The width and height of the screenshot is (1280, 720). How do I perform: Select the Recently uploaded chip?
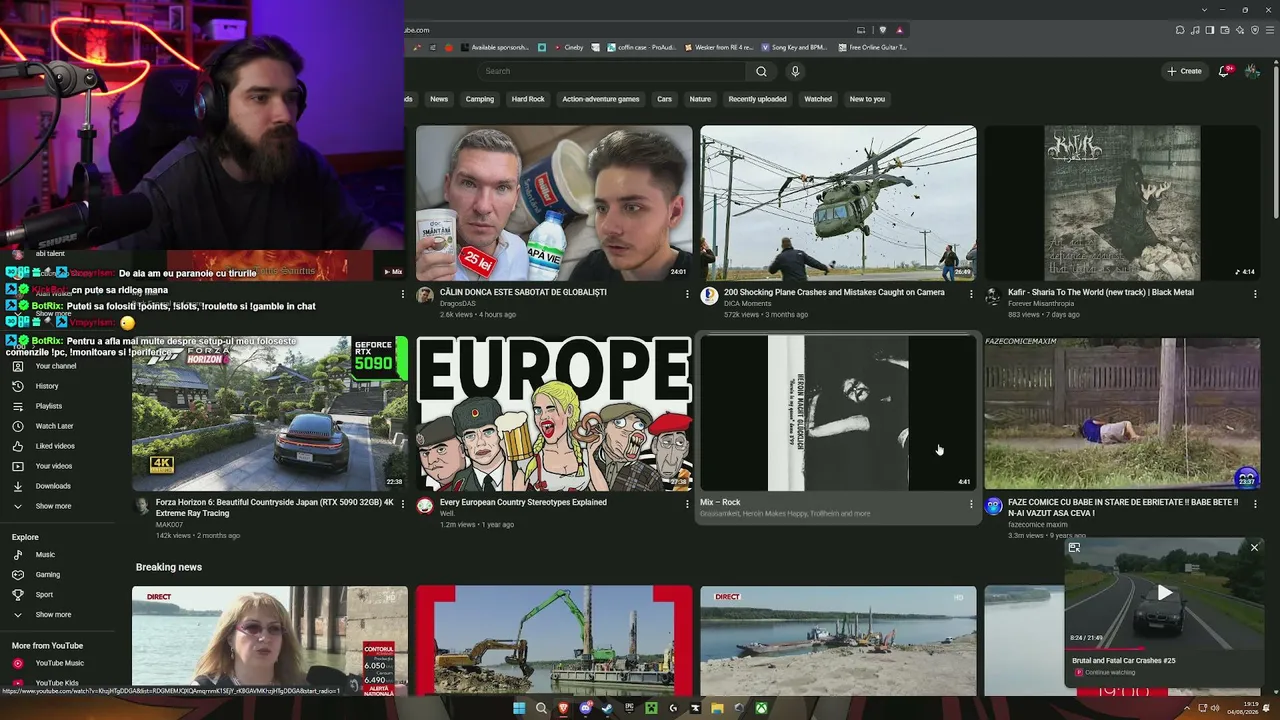click(x=757, y=99)
